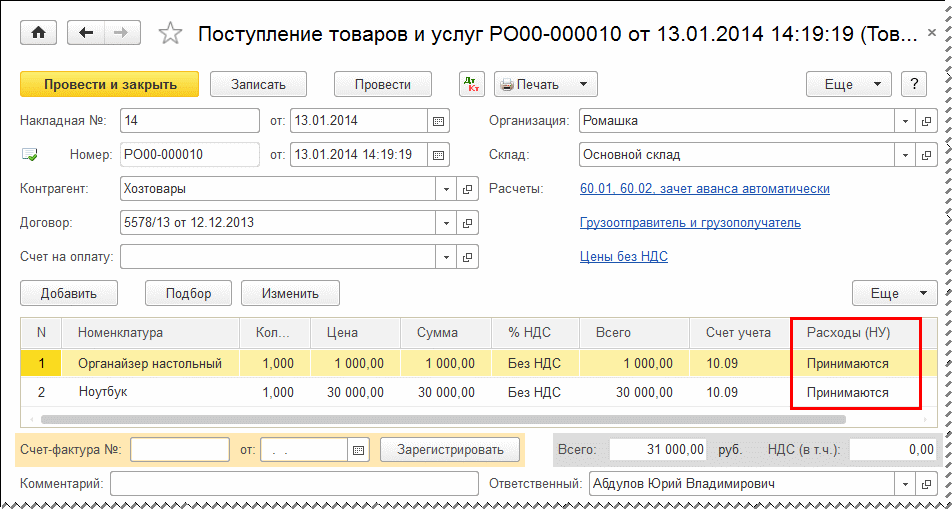Show Дт/Кт accounting entries icon
Image resolution: width=952 pixels, height=509 pixels.
click(x=472, y=85)
